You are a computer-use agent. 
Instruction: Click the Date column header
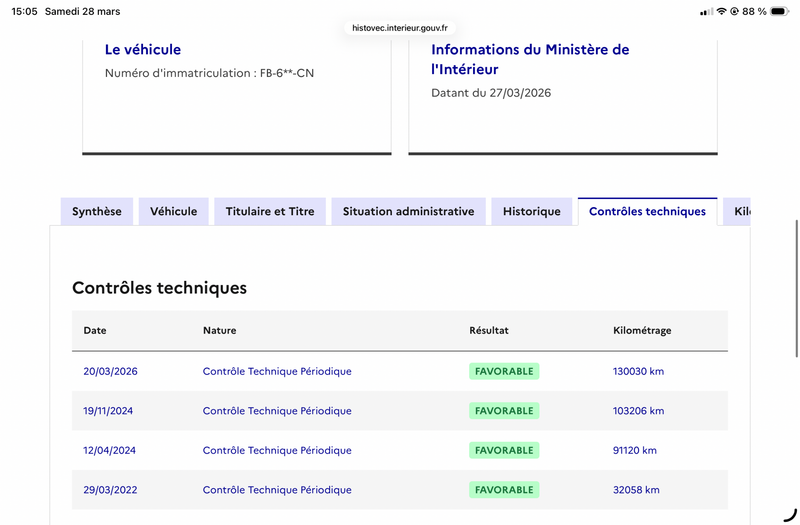point(95,330)
